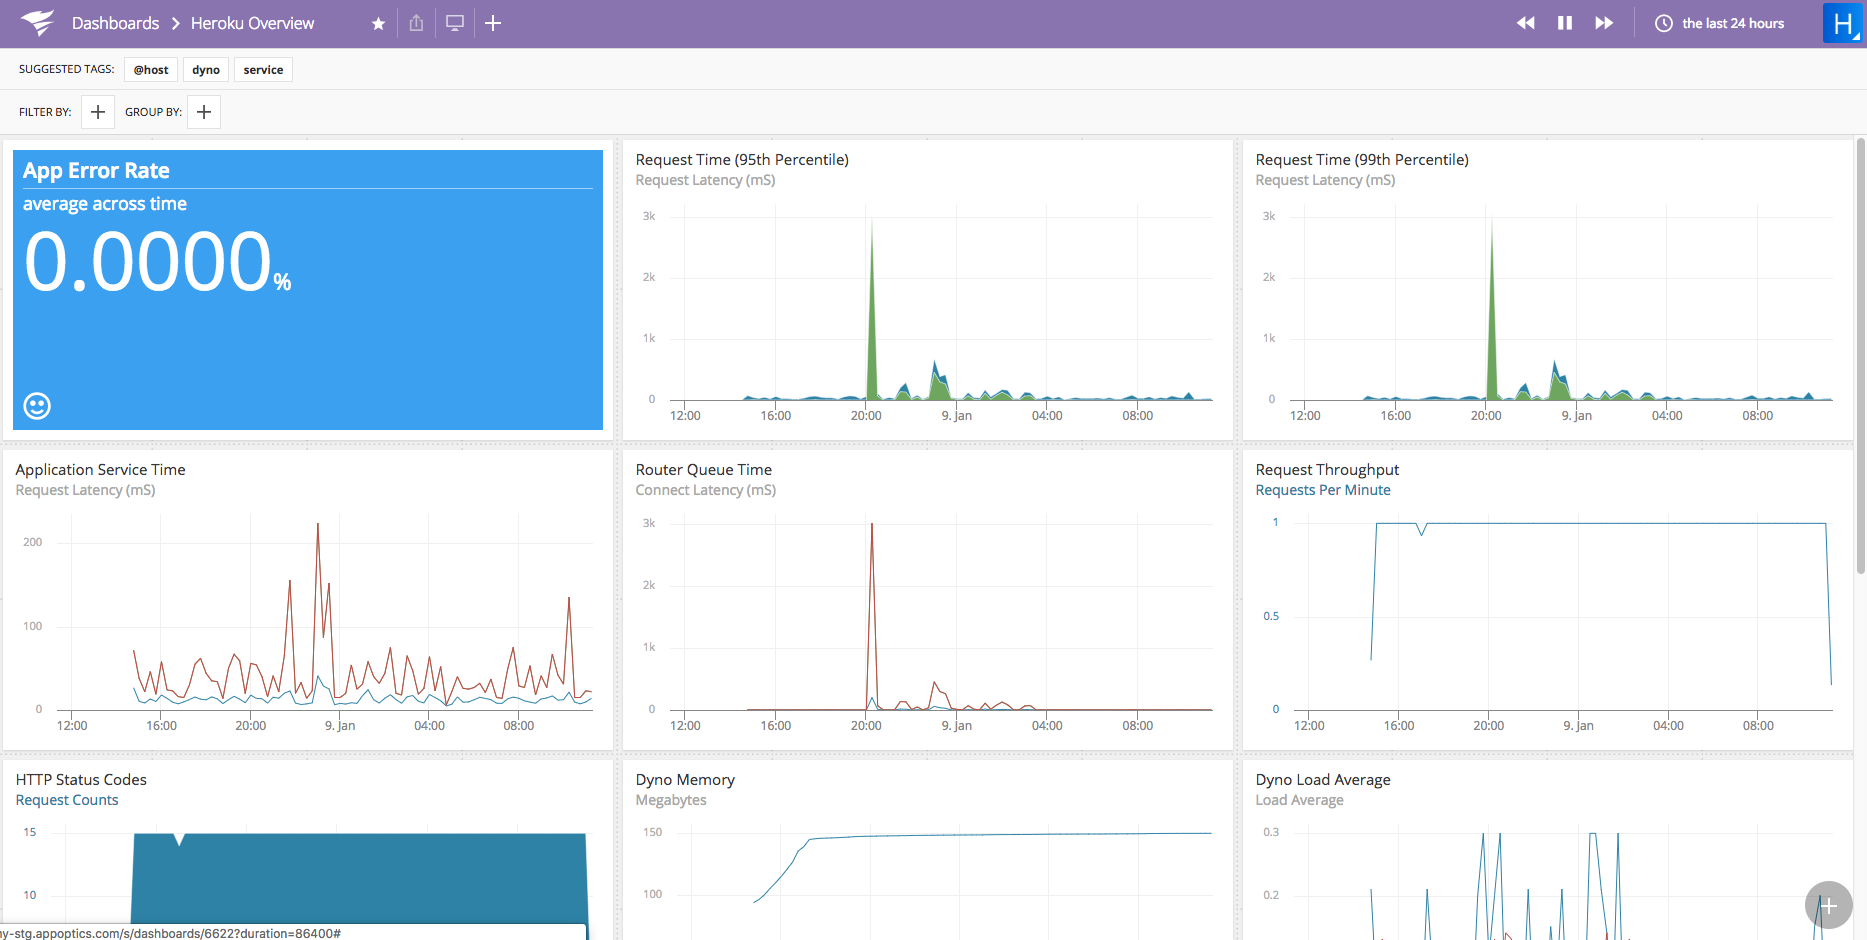This screenshot has width=1867, height=940.
Task: Open the share dashboard icon
Action: click(416, 22)
